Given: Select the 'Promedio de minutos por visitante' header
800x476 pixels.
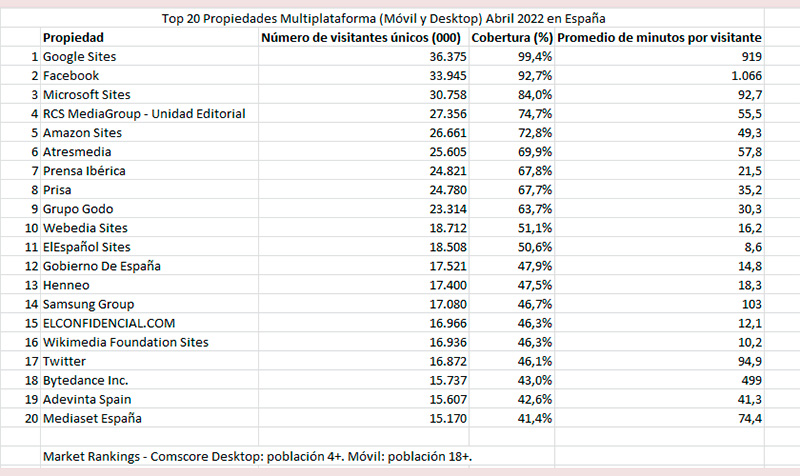Looking at the screenshot, I should [x=659, y=38].
